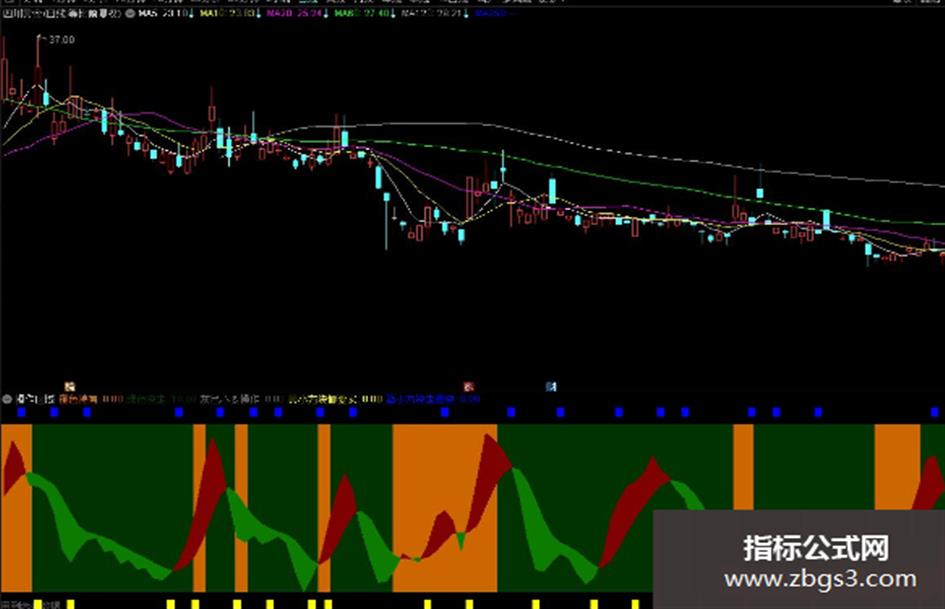The image size is (945, 609).
Task: Click the 37.00 high price label
Action: point(61,40)
